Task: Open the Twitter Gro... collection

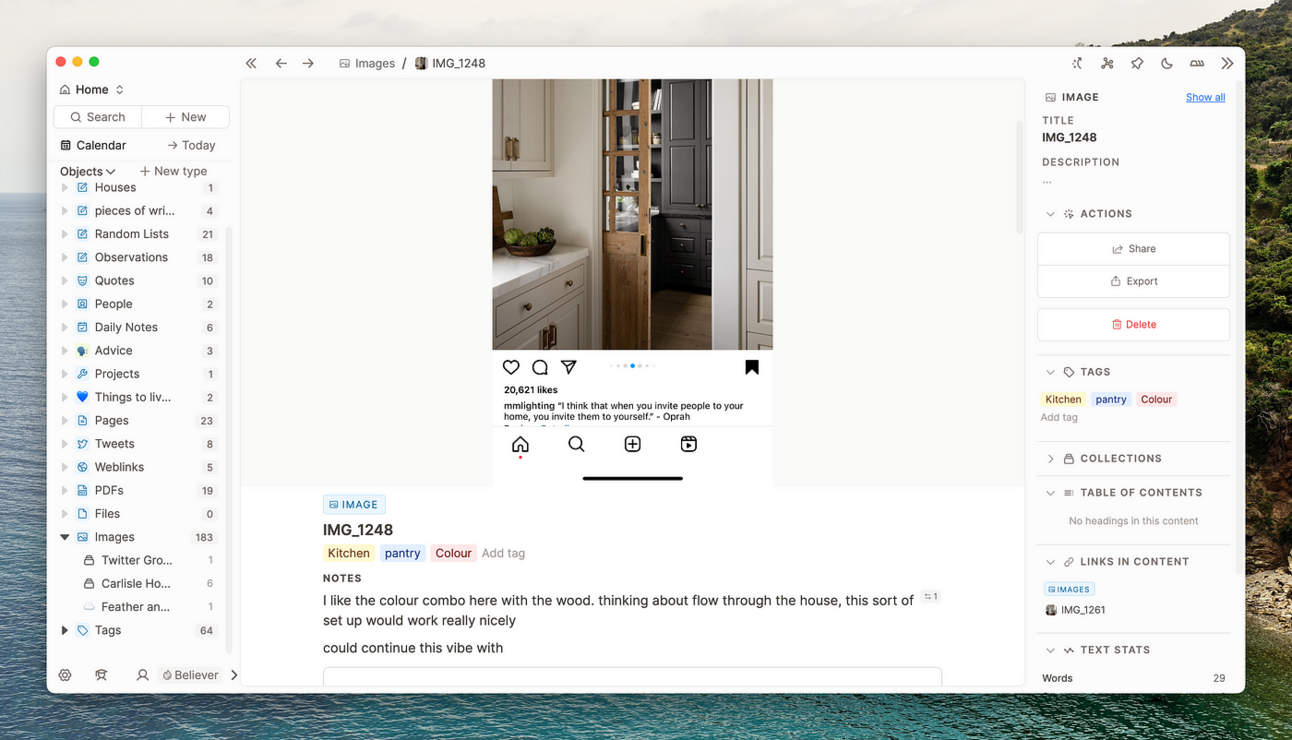Action: [x=137, y=560]
